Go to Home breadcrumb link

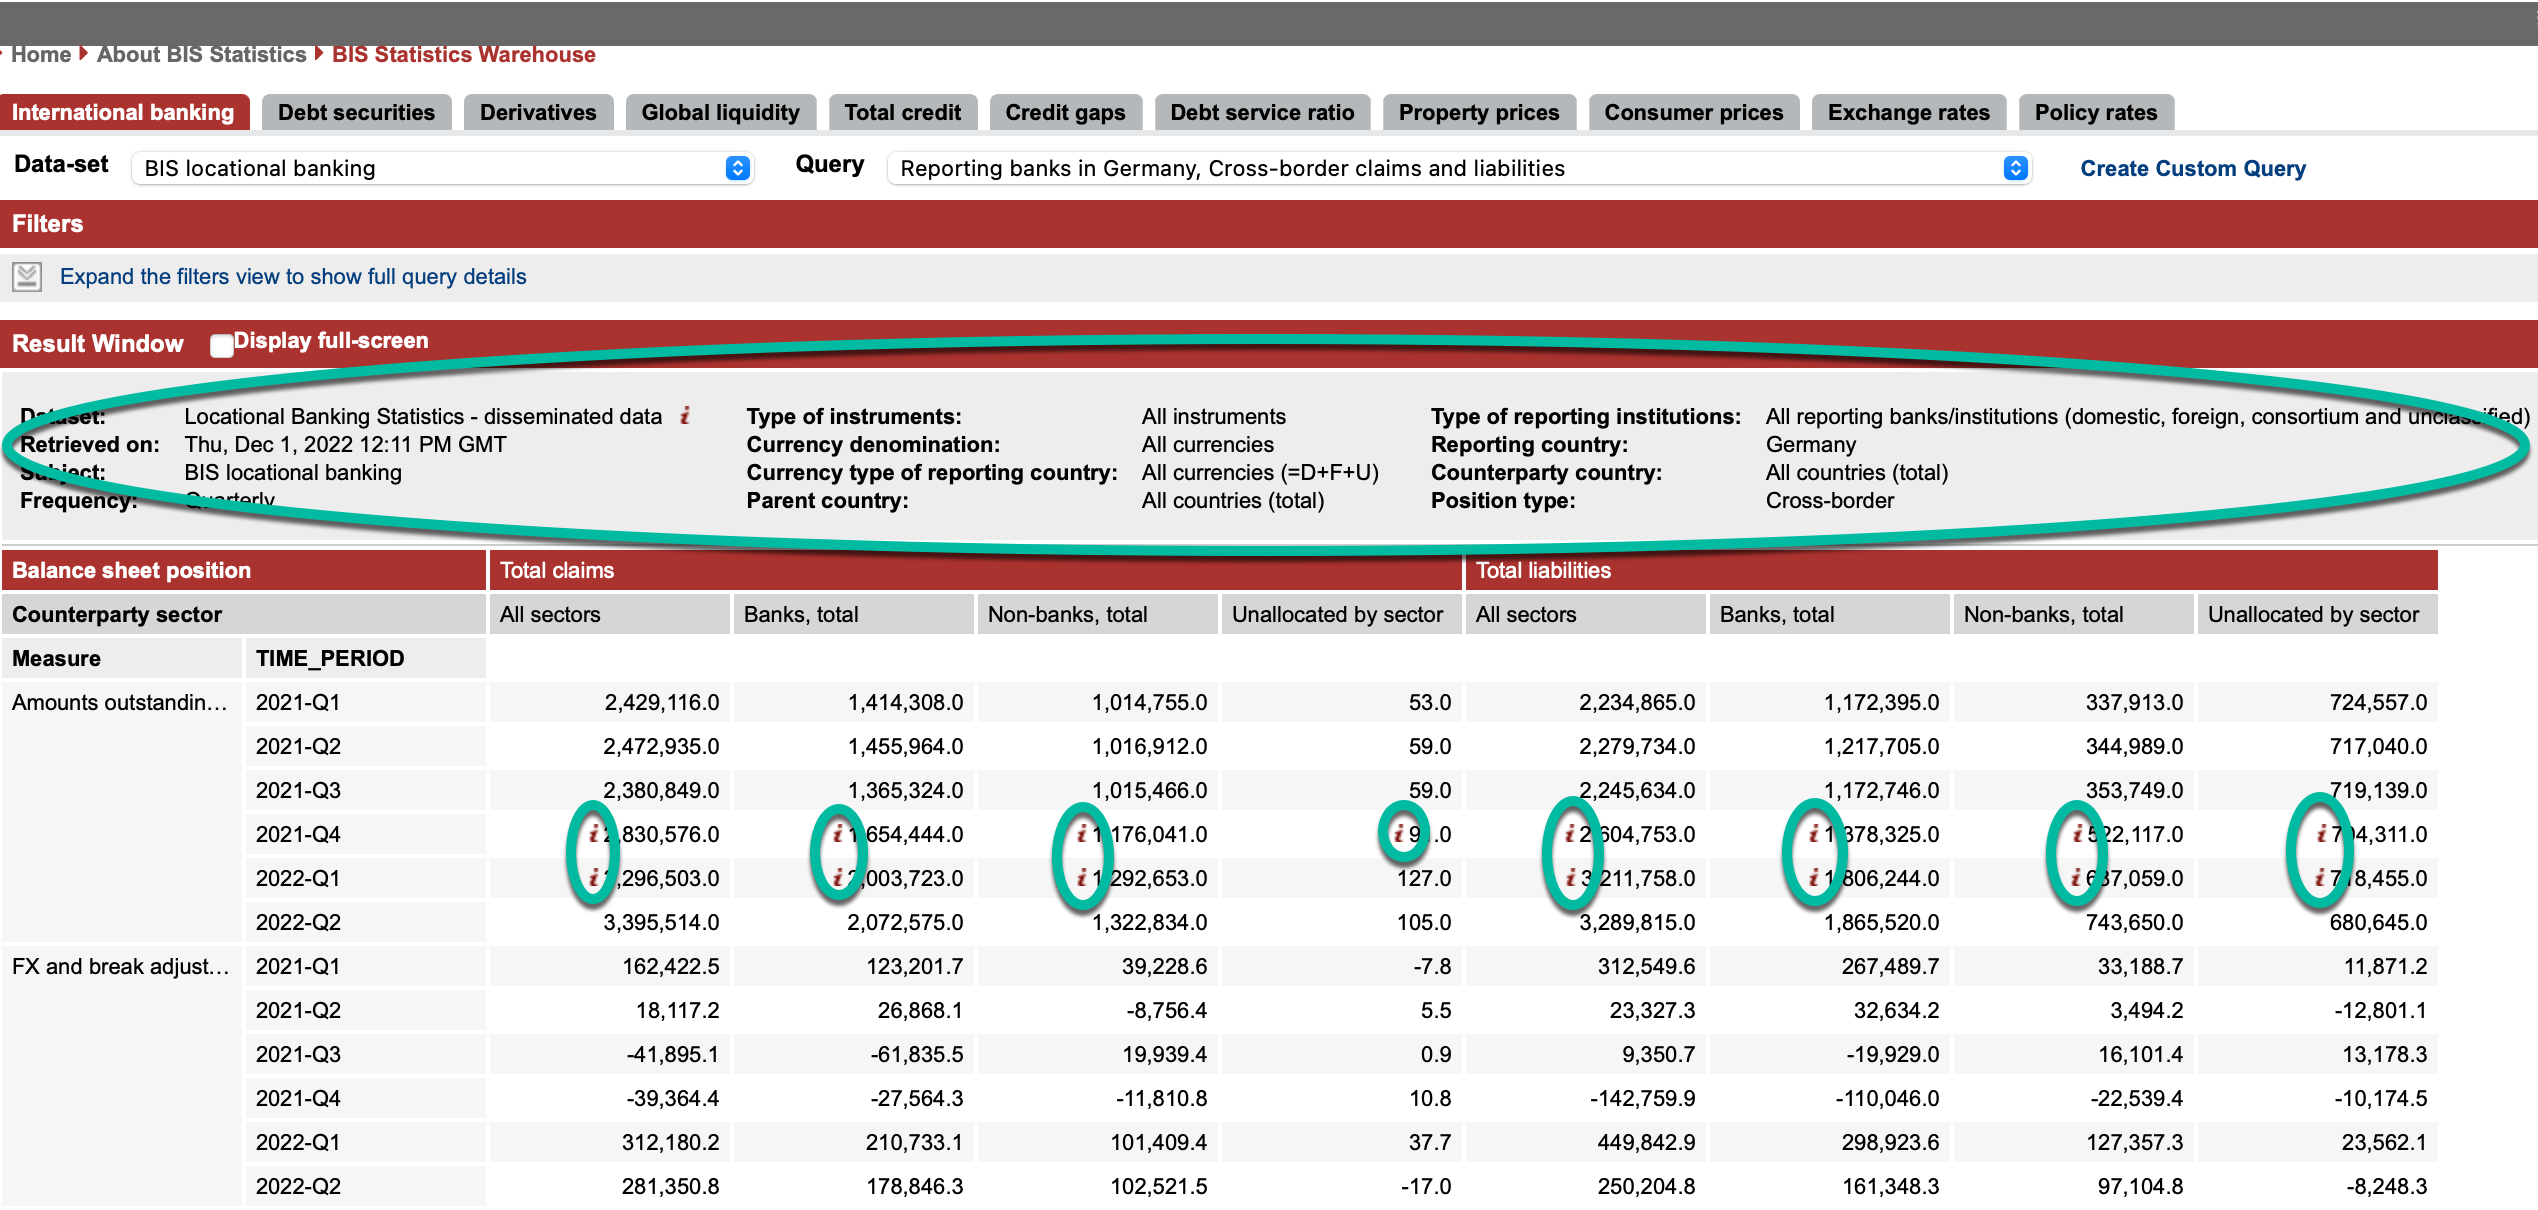coord(41,55)
